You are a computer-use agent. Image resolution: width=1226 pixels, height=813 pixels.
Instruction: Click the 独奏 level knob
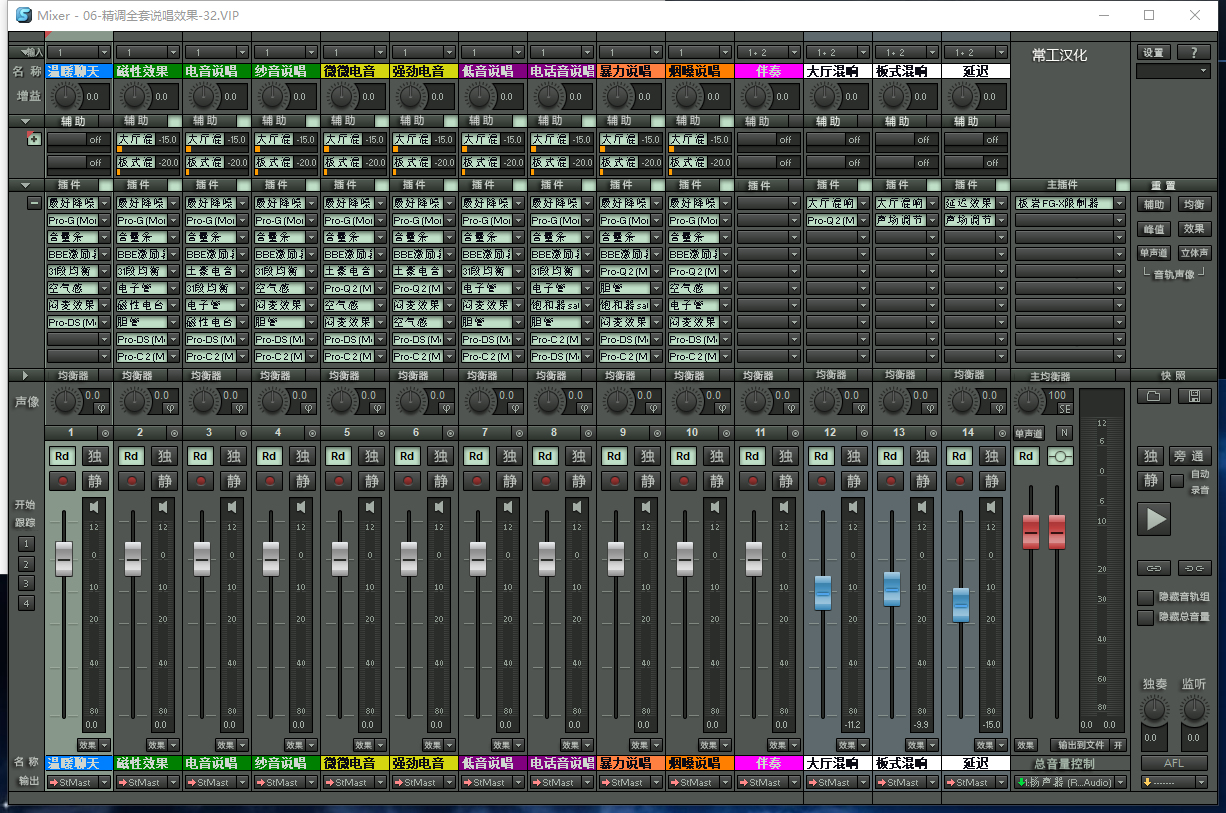1154,710
